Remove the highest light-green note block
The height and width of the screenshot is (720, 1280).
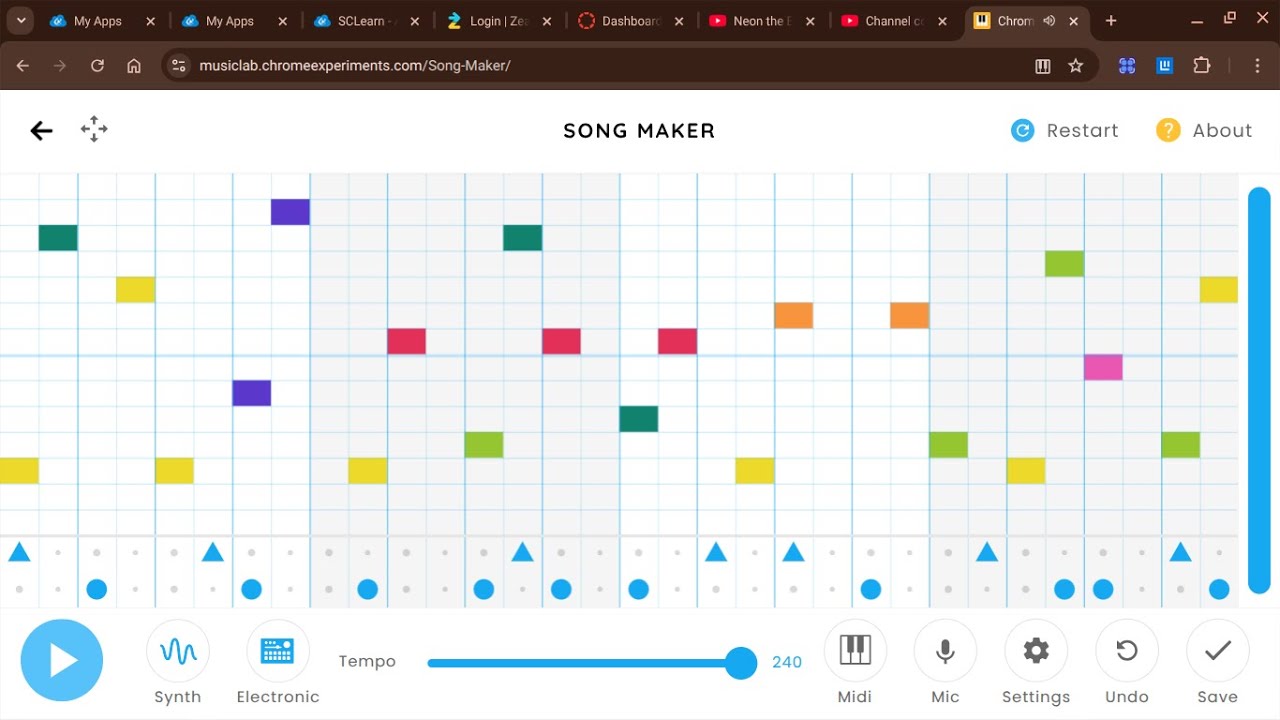1064,264
